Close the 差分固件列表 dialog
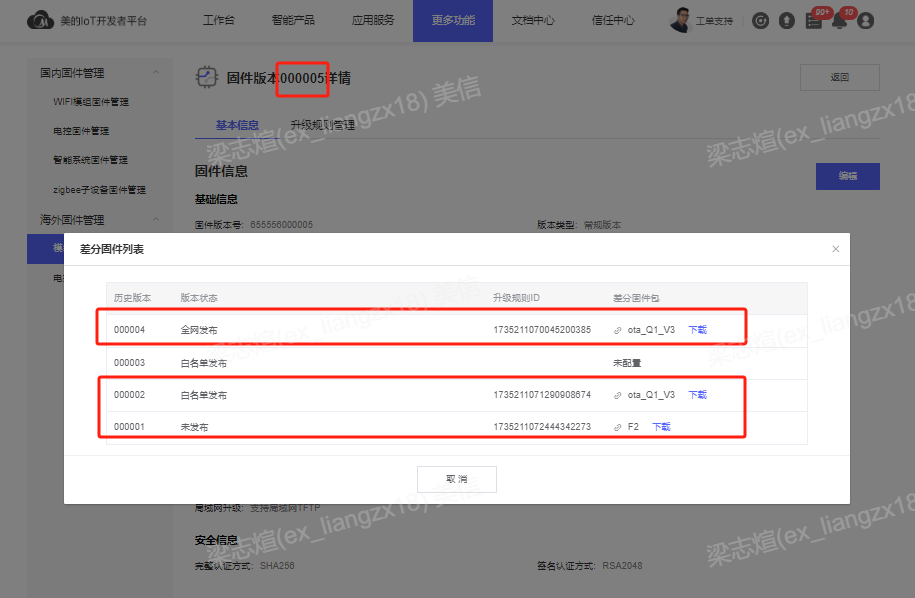Viewport: 915px width, 598px height. pos(836,249)
